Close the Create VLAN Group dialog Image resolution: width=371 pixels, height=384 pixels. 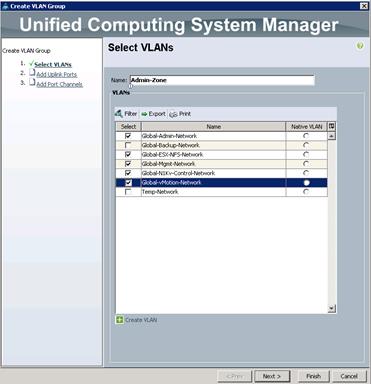coord(364,6)
